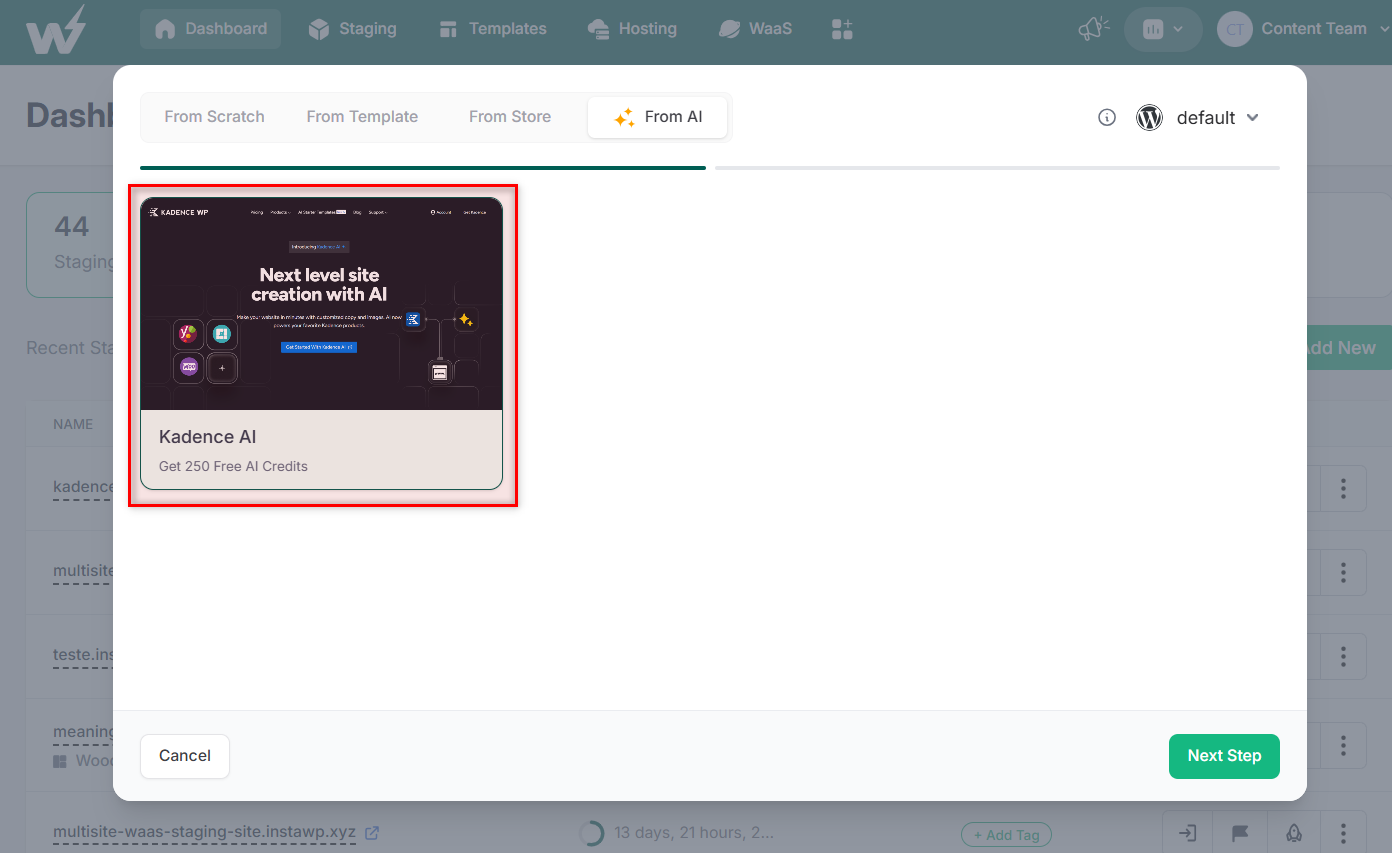
Task: Click the 44 Staging stat card
Action: point(70,245)
